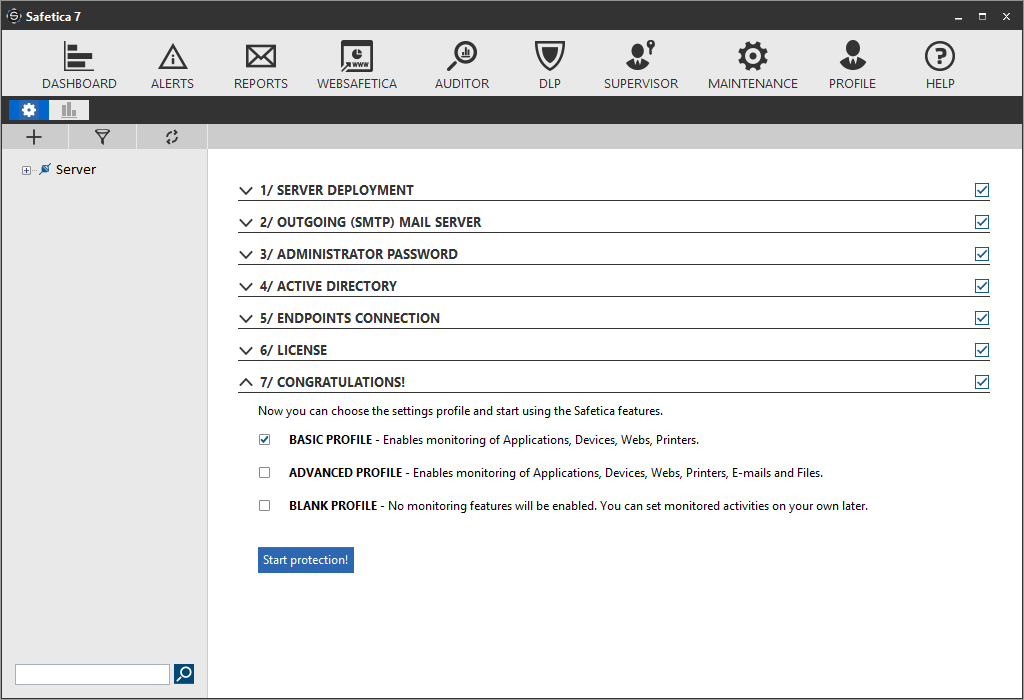The image size is (1024, 700).
Task: Open the Profile section
Action: (852, 65)
